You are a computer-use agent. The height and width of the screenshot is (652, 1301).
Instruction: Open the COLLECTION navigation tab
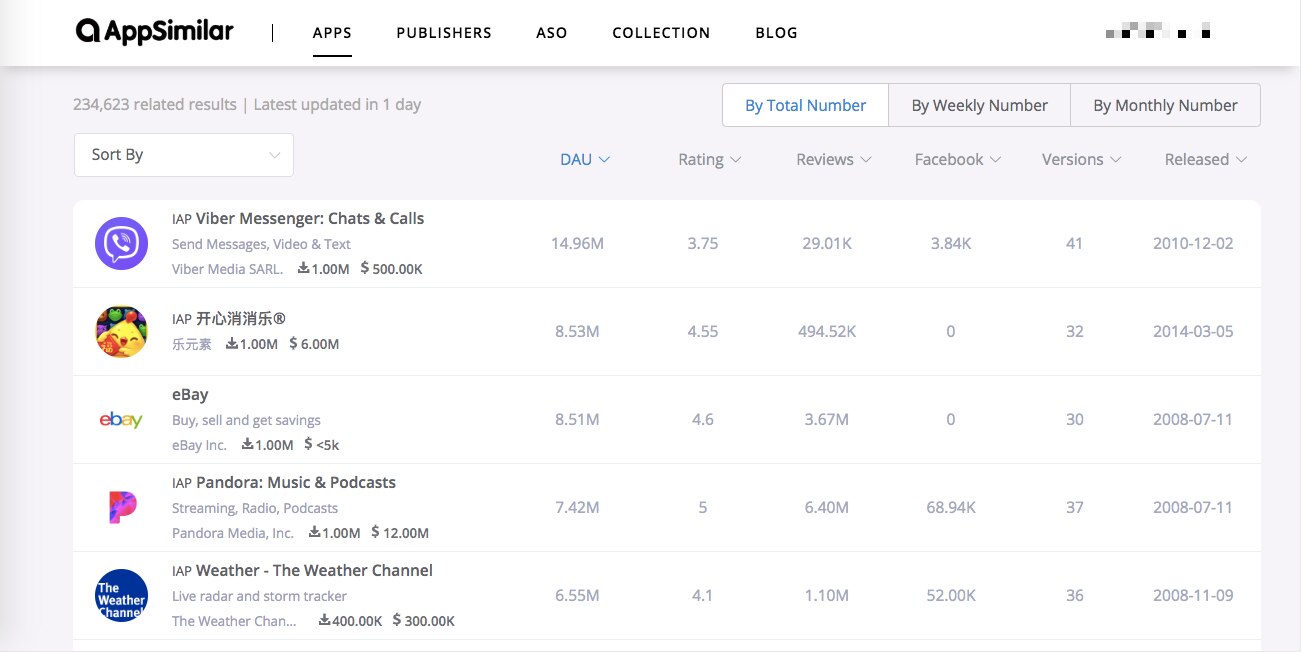point(661,33)
